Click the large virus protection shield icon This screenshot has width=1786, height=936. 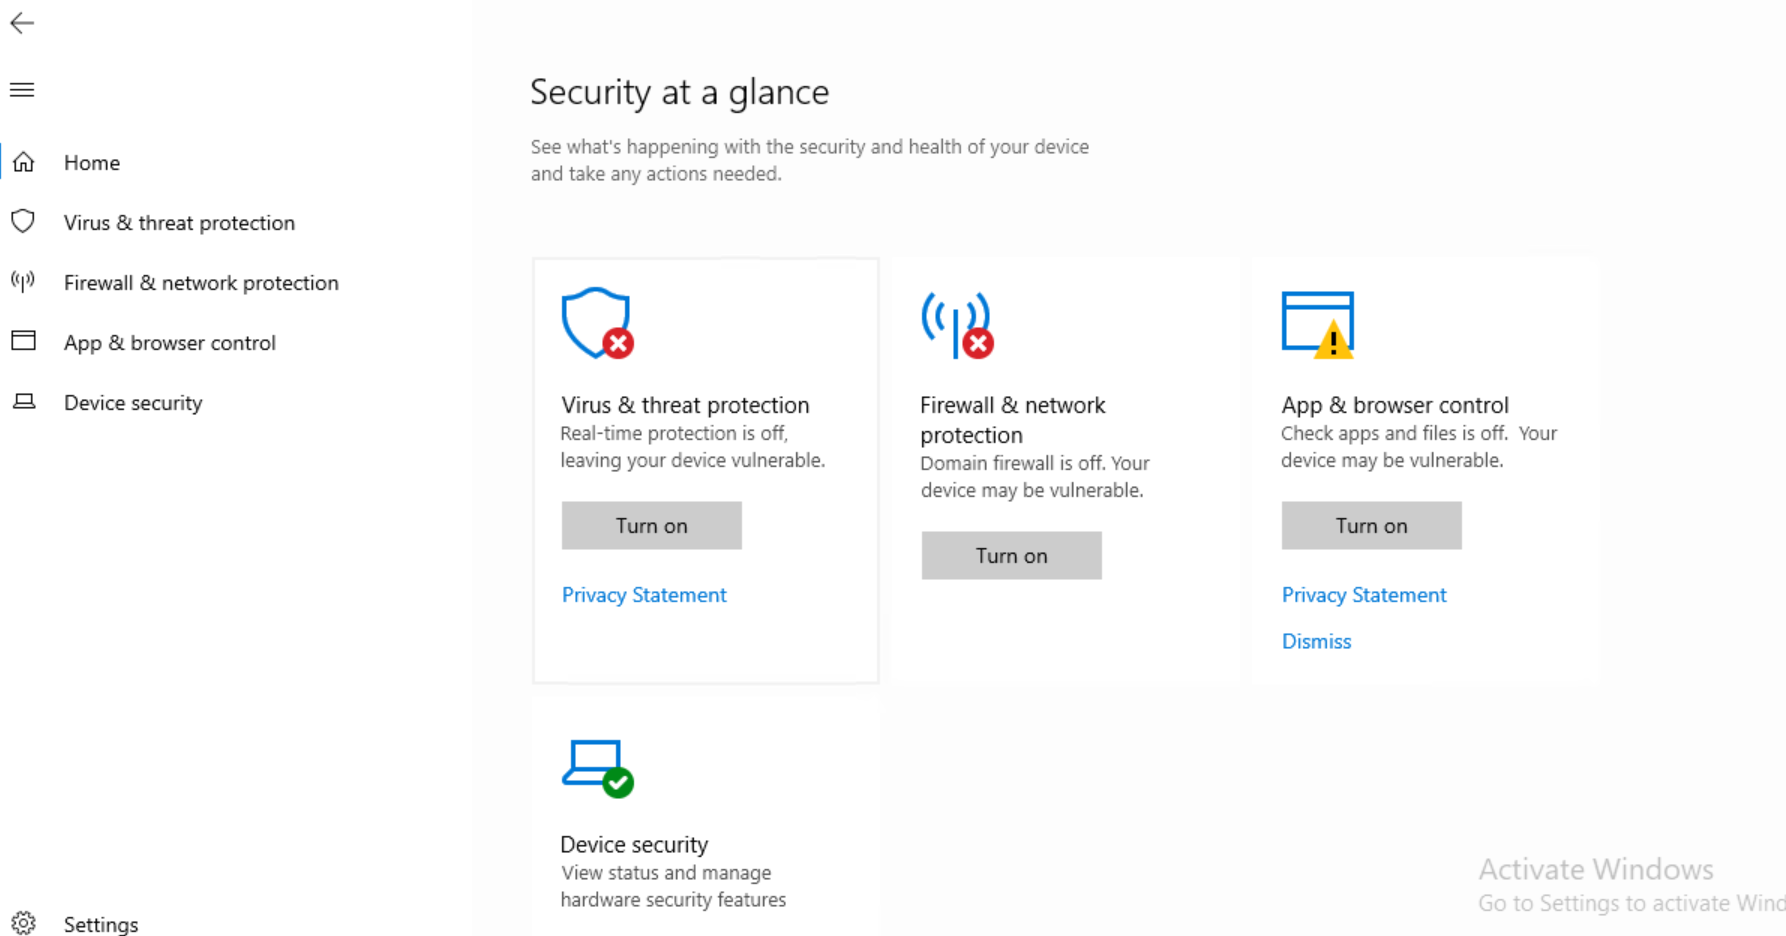coord(597,323)
